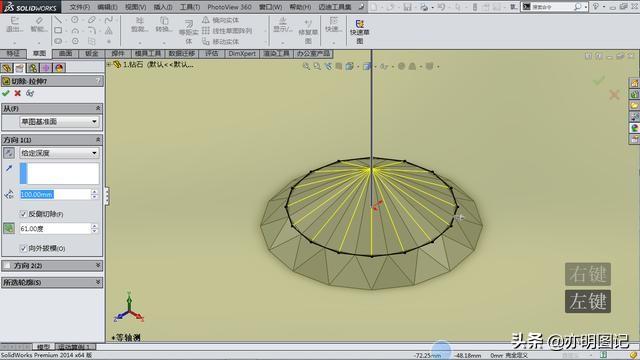Viewport: 640px width, 360px height.
Task: Expand the 所选轮廓 selected contours section
Action: 52,282
